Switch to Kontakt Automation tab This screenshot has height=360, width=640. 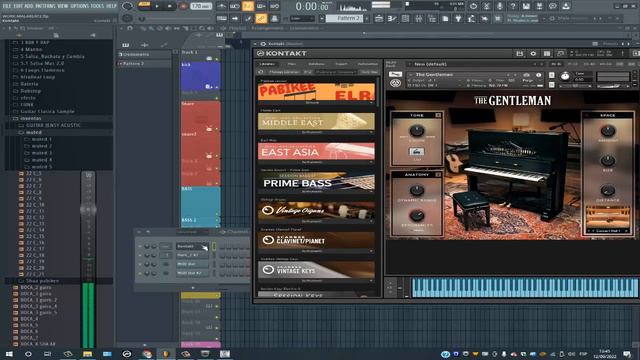(x=367, y=64)
